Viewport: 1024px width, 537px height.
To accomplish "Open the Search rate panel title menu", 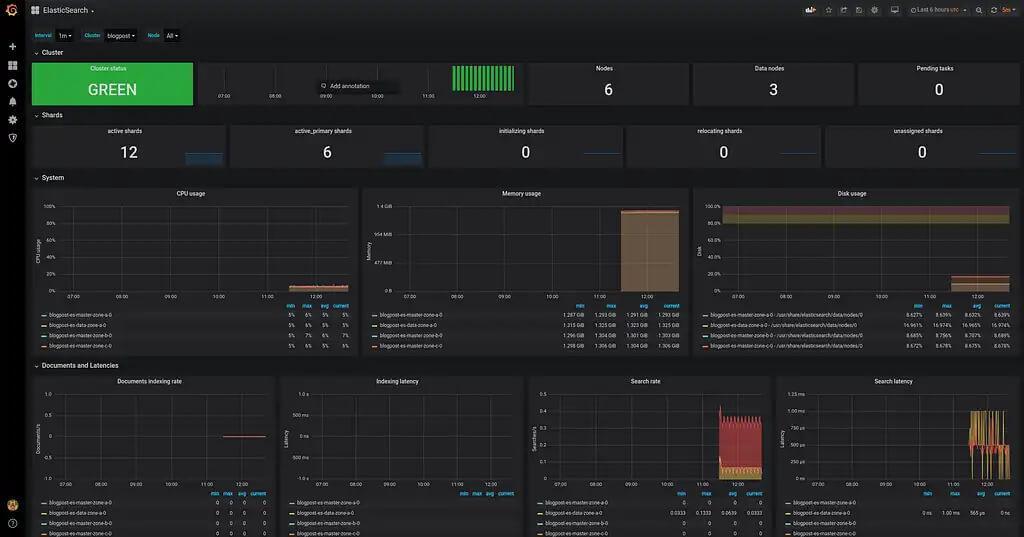I will [x=645, y=382].
